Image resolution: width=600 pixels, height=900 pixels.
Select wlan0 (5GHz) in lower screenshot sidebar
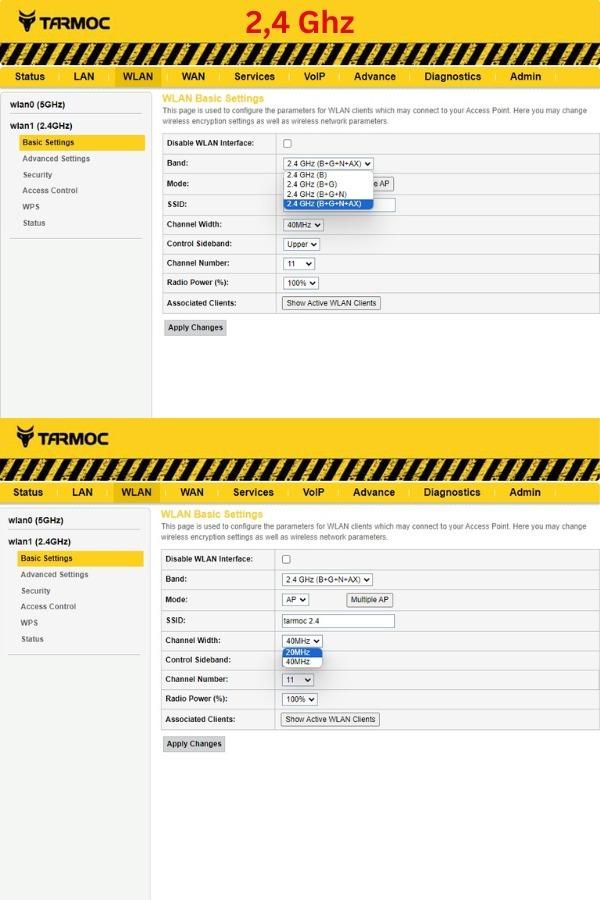tap(36, 521)
